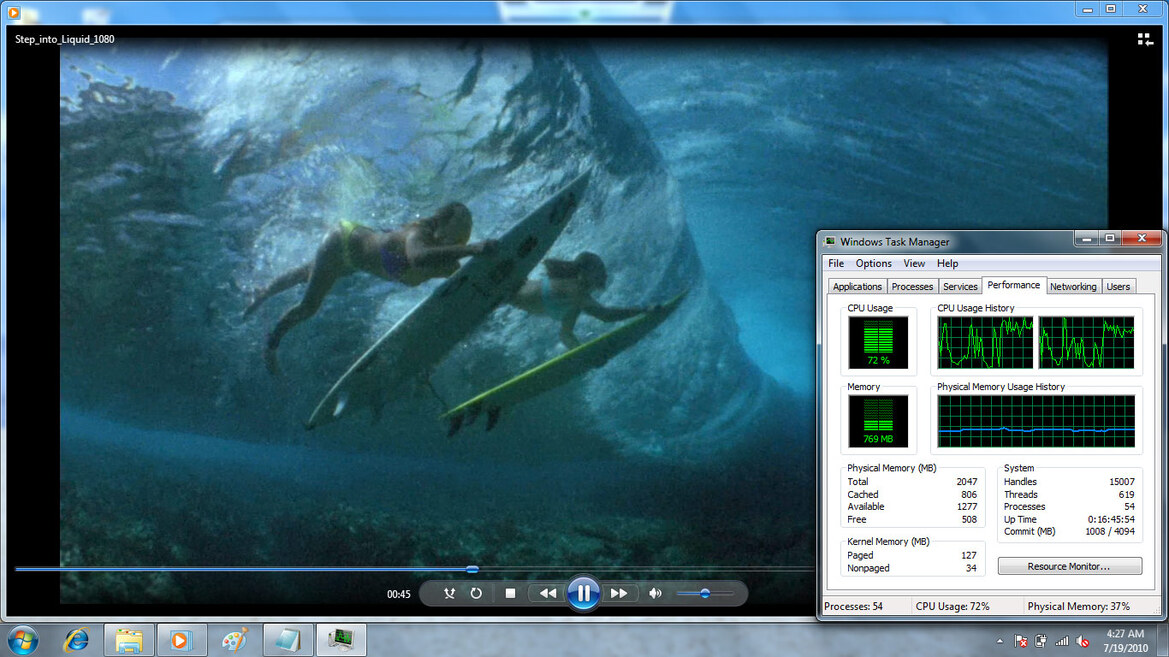
Task: Minimize the Windows Task Manager window
Action: pos(1086,239)
